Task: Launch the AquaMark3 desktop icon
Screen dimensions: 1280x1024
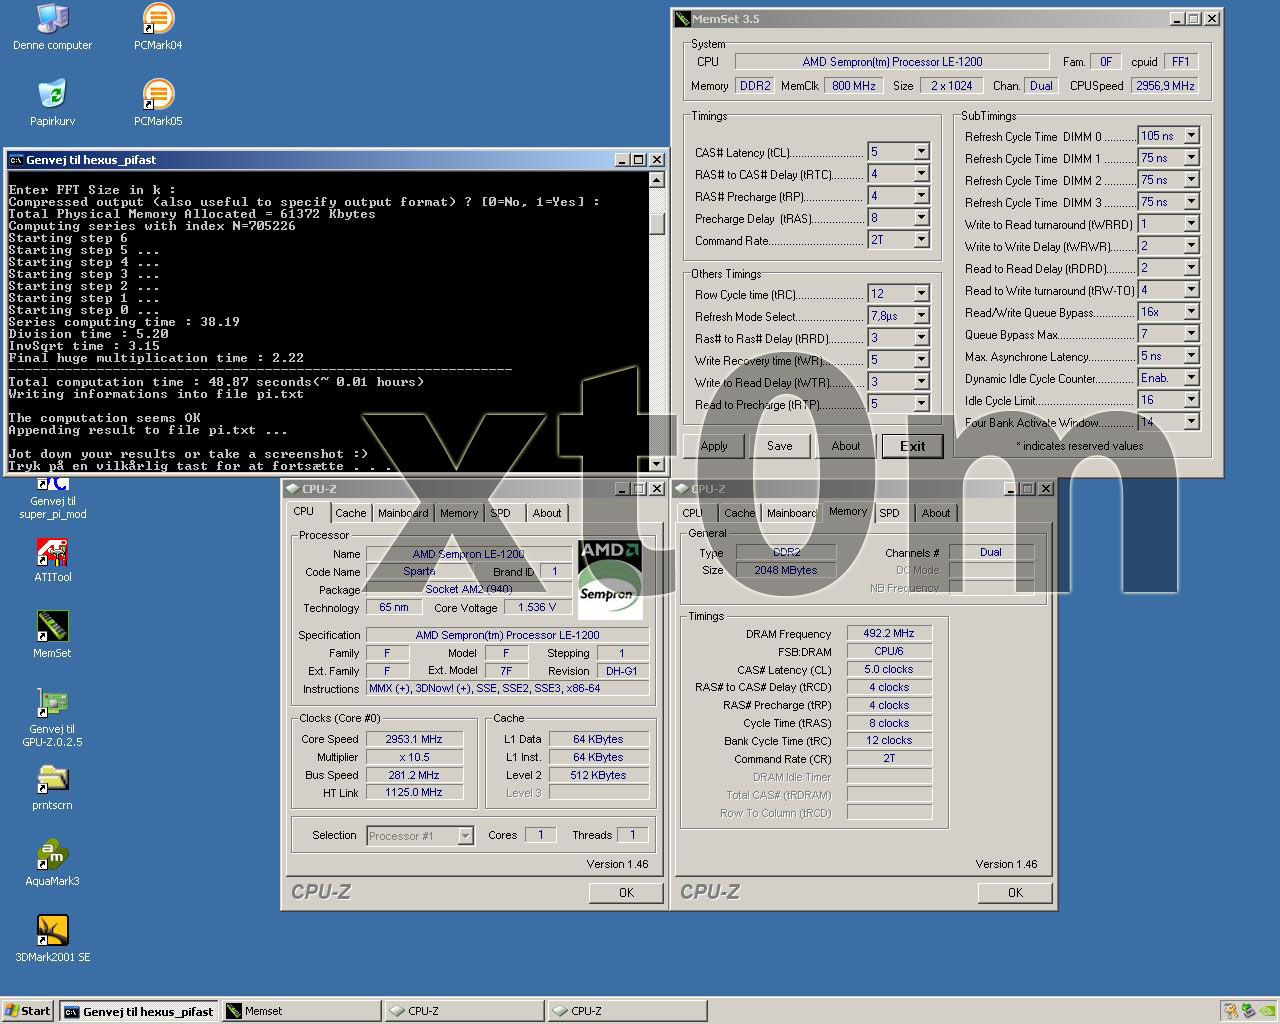Action: 52,864
